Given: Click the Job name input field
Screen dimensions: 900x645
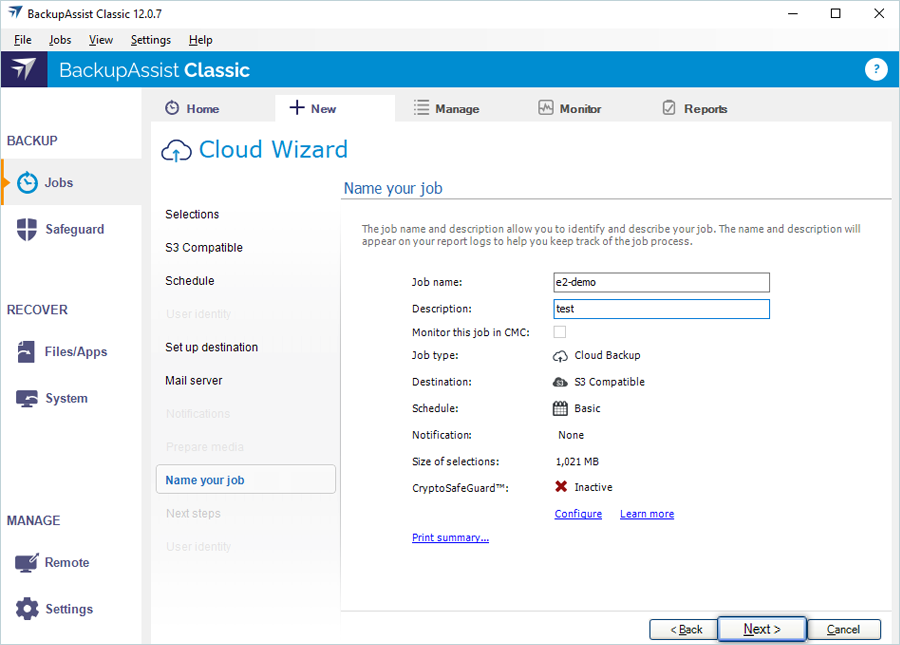Looking at the screenshot, I should tap(661, 282).
